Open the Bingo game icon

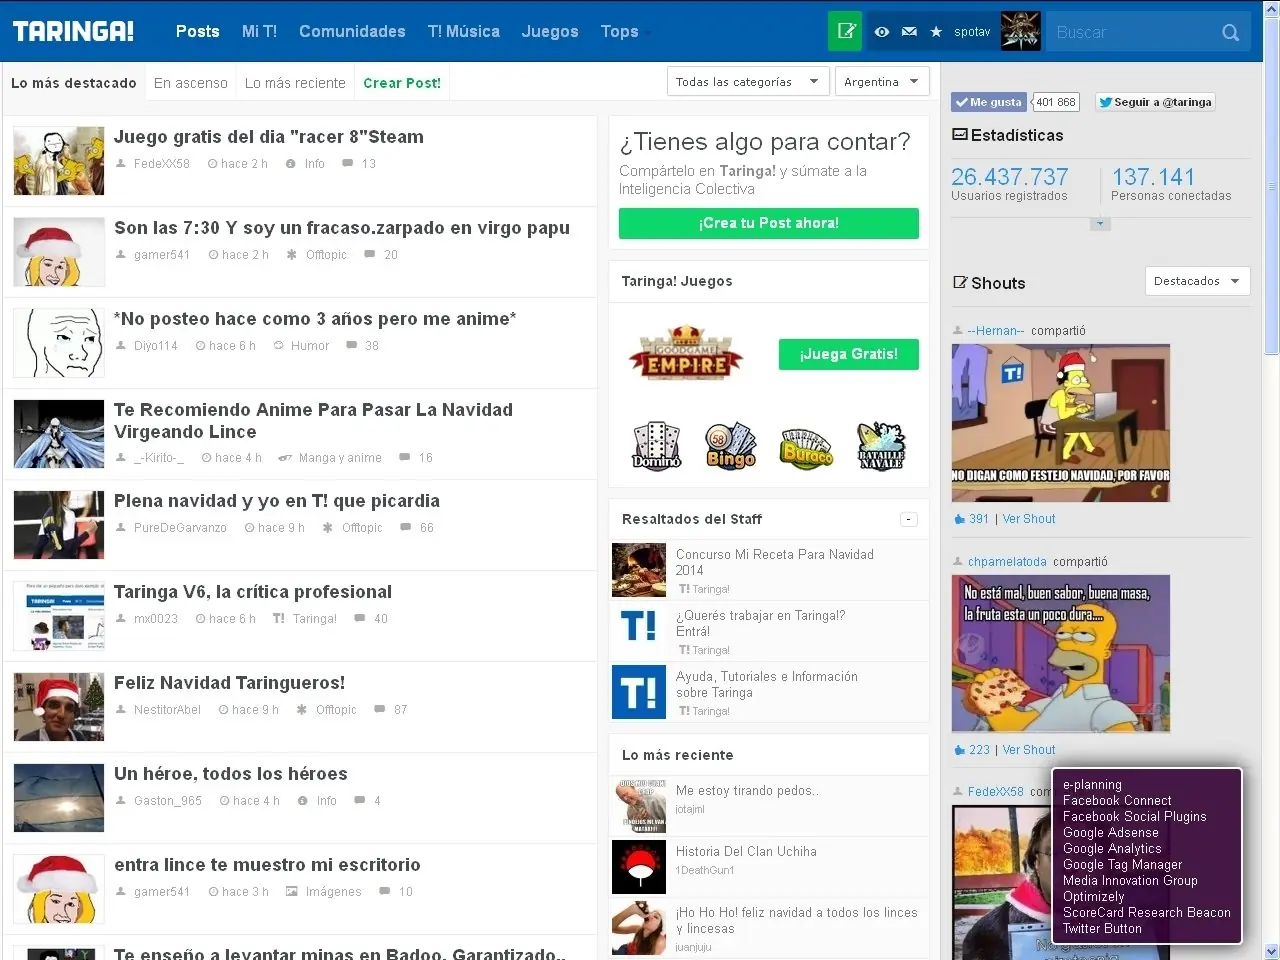click(731, 445)
